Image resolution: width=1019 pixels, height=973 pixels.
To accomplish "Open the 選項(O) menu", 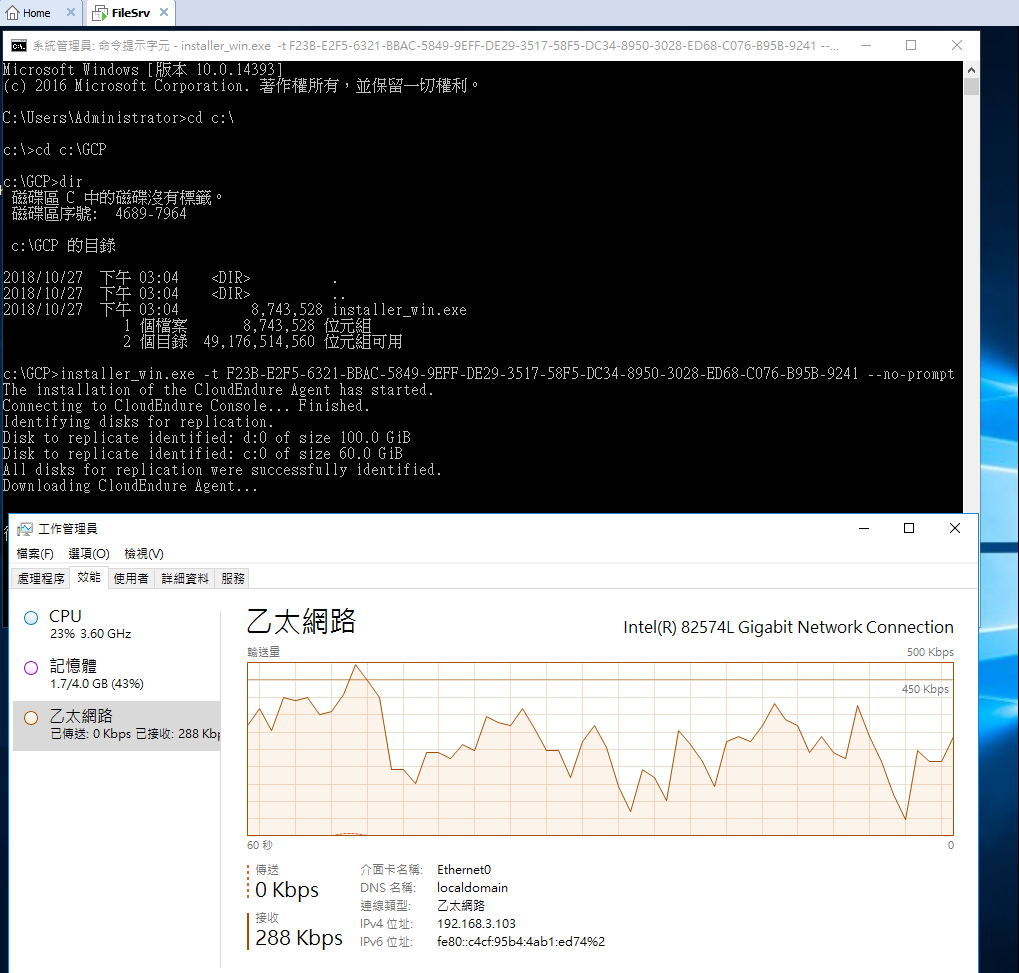I will [89, 554].
